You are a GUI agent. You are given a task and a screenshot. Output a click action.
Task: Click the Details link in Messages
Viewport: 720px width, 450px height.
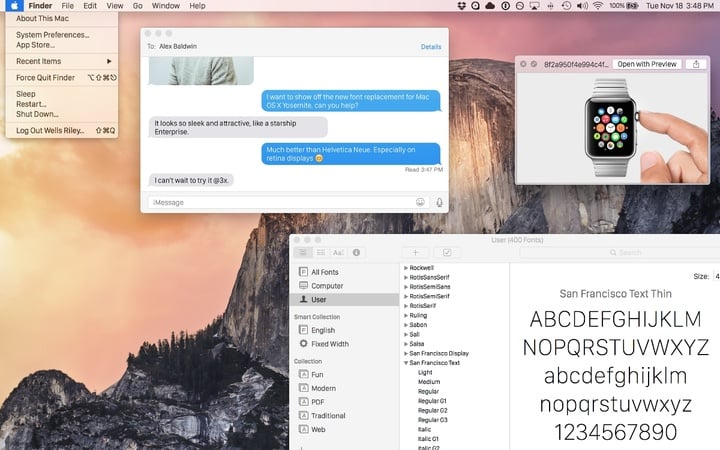point(431,47)
